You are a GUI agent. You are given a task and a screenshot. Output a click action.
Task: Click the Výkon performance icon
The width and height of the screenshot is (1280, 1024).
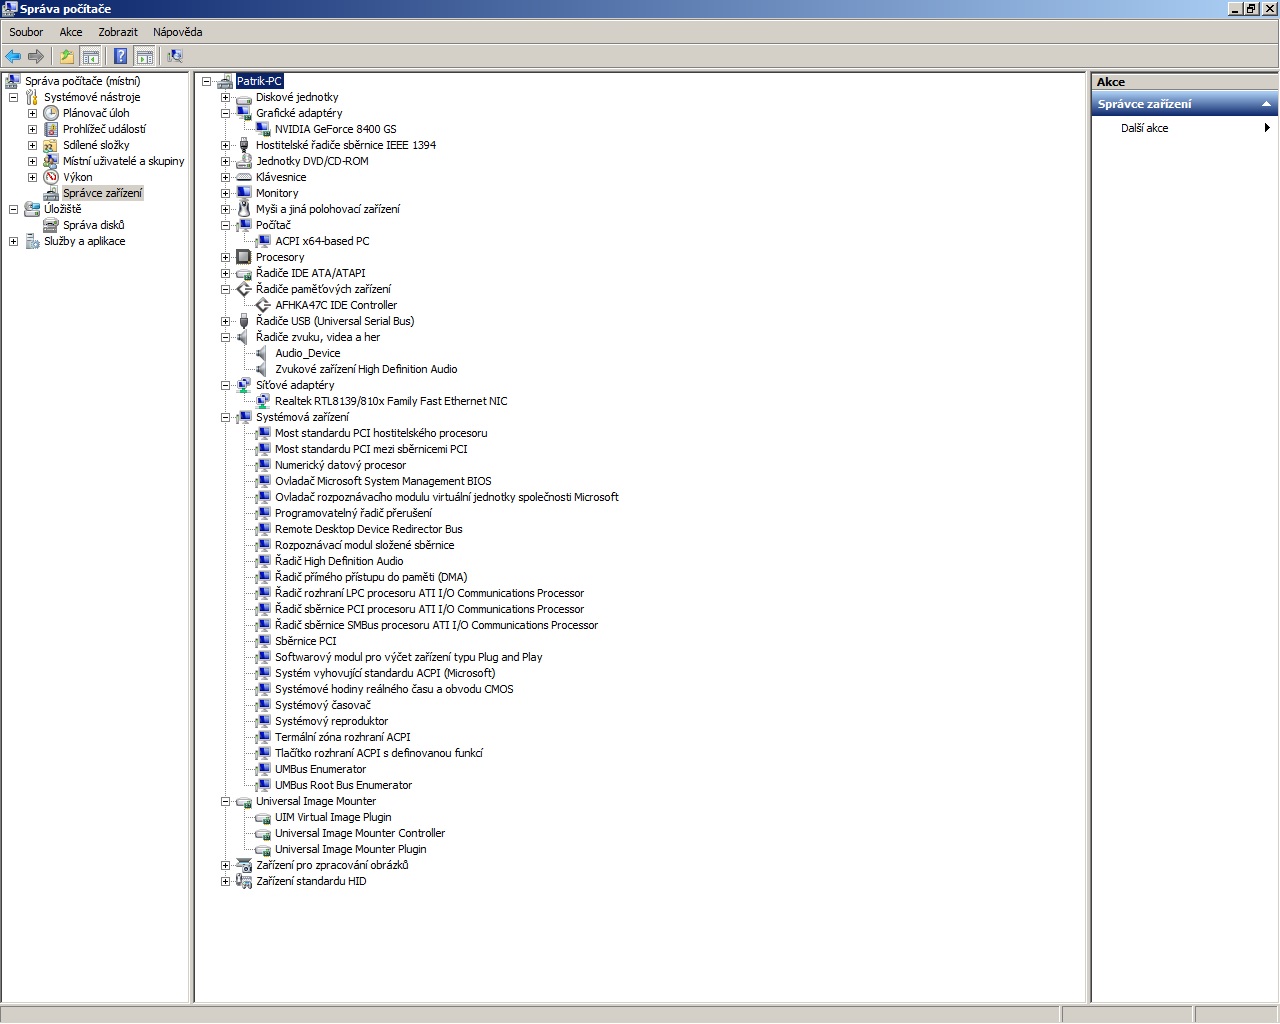[x=51, y=177]
